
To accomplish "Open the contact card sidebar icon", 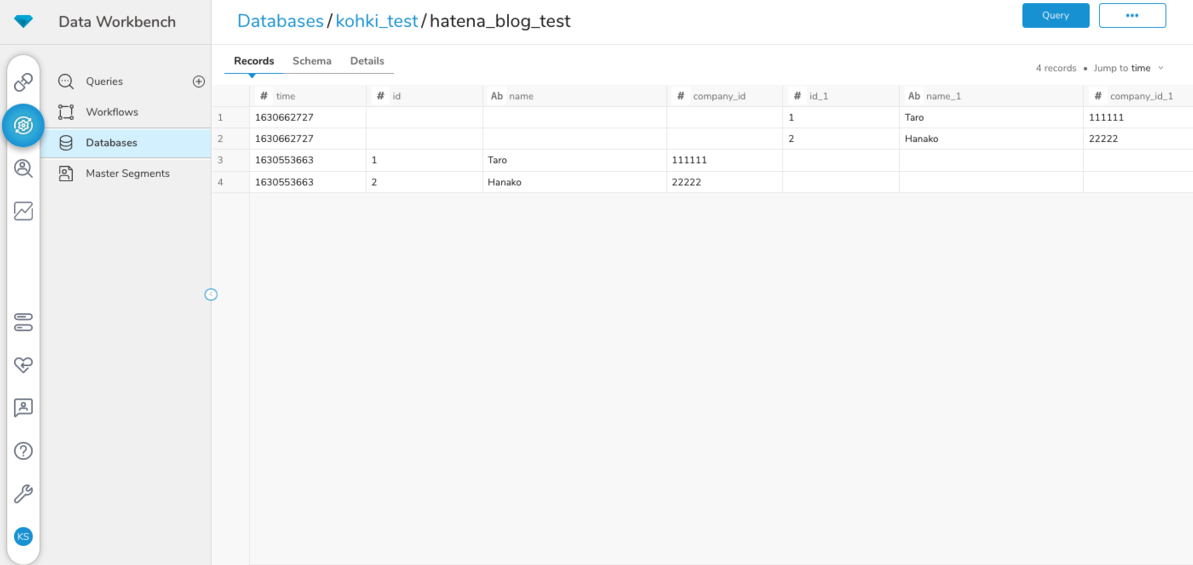I will (23, 408).
